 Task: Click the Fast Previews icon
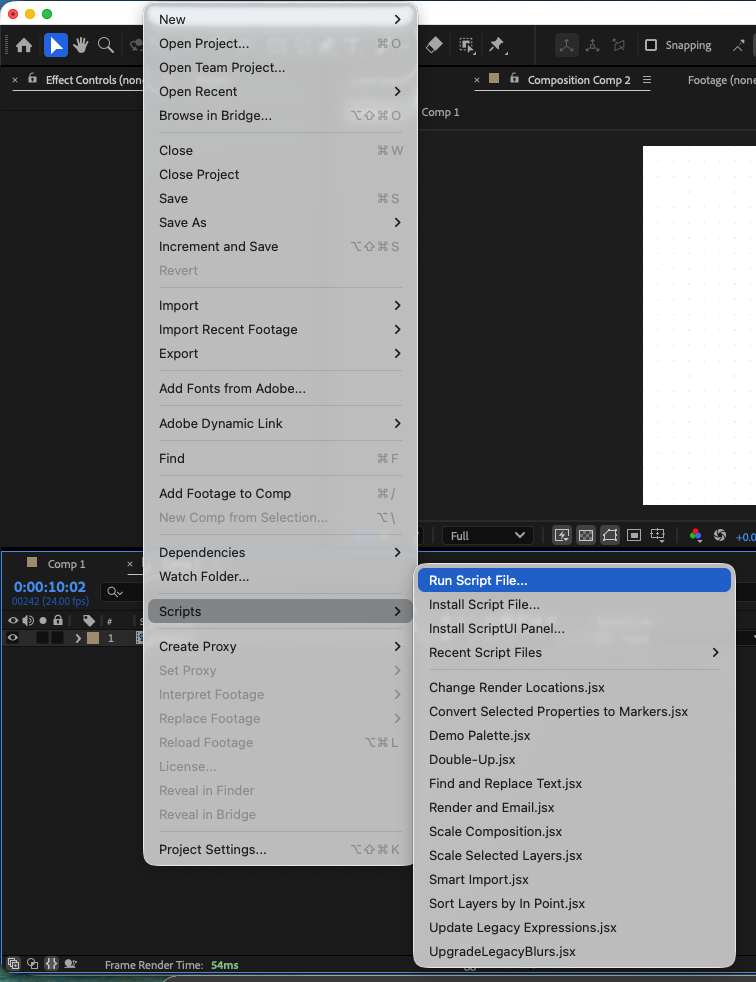[x=562, y=535]
